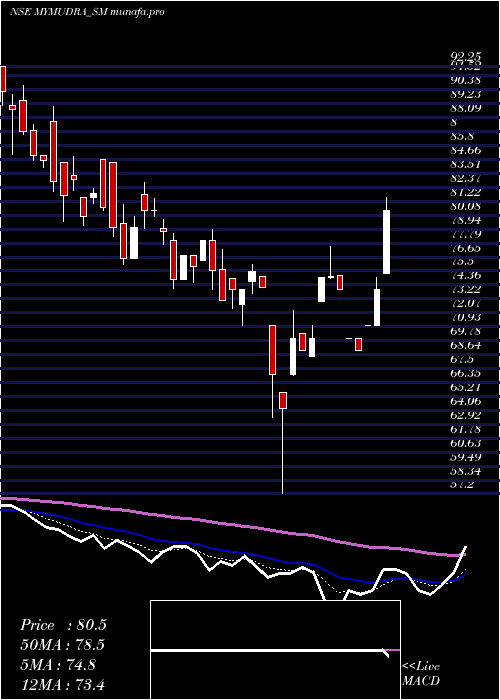500x700 pixels.
Task: Click the 72.07 price axis label
Action: click(465, 304)
